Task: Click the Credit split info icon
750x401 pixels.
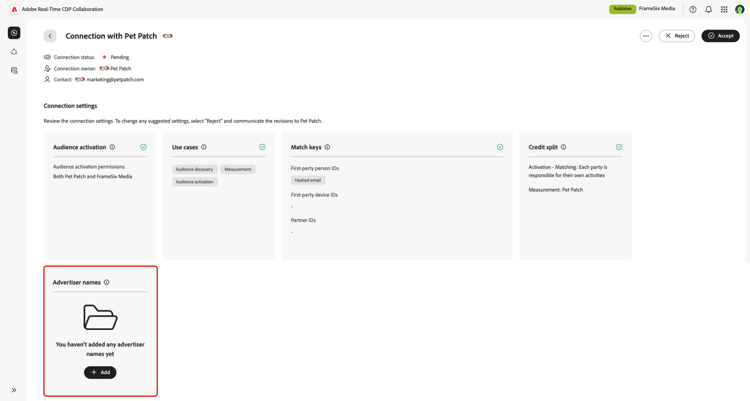Action: coord(563,147)
